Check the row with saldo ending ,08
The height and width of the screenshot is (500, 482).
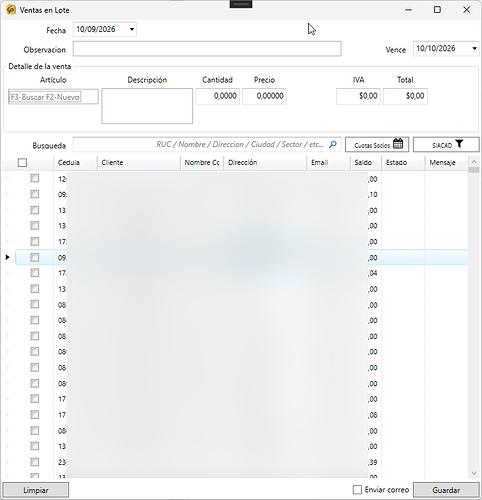click(x=35, y=415)
